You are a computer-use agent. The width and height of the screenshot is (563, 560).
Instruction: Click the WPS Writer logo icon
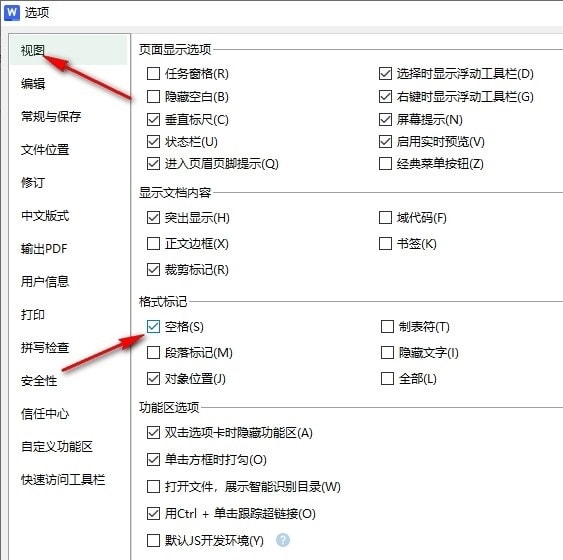tap(12, 13)
